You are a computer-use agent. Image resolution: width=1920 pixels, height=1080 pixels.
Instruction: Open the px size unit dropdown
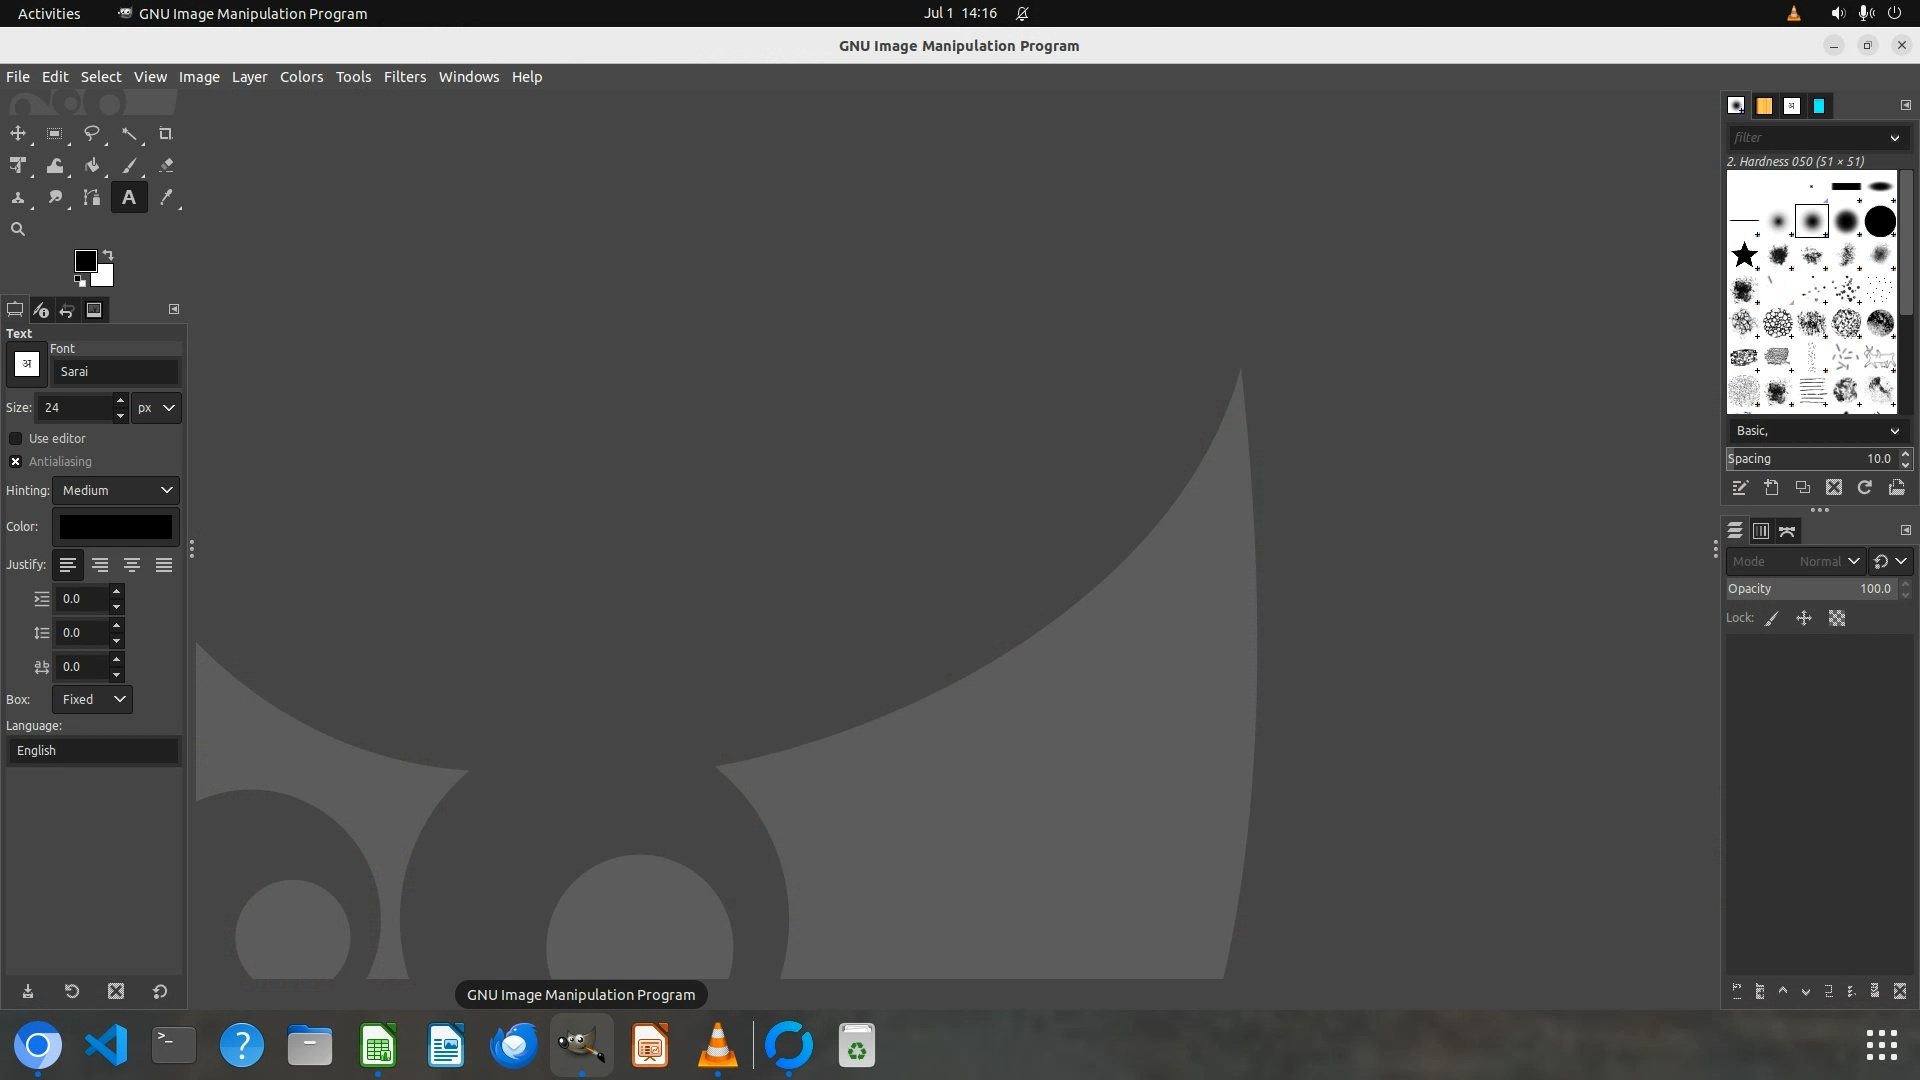click(156, 407)
